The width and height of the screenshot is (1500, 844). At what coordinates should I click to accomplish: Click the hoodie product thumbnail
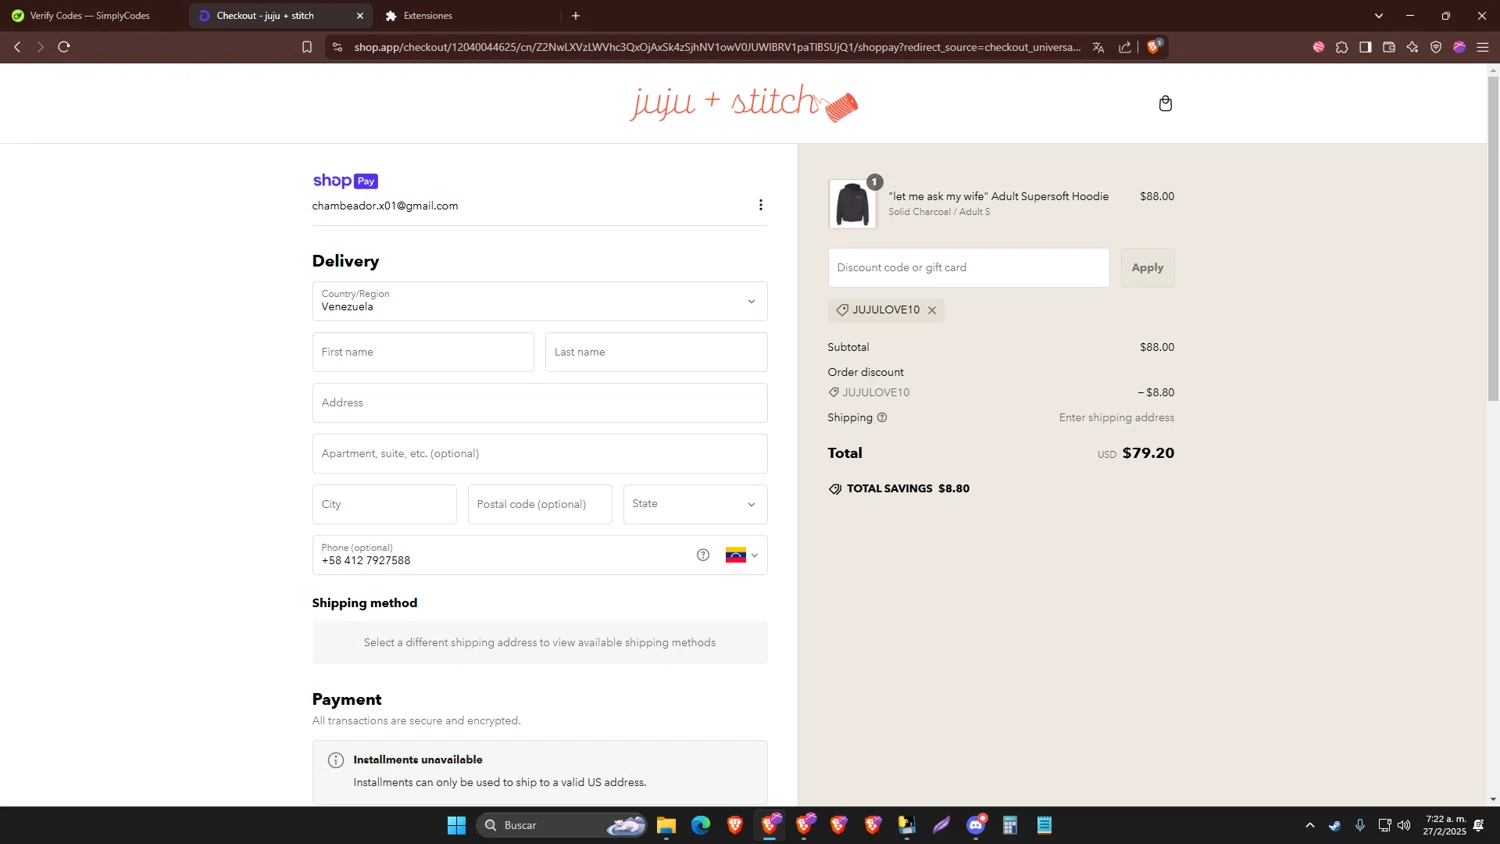pos(852,204)
